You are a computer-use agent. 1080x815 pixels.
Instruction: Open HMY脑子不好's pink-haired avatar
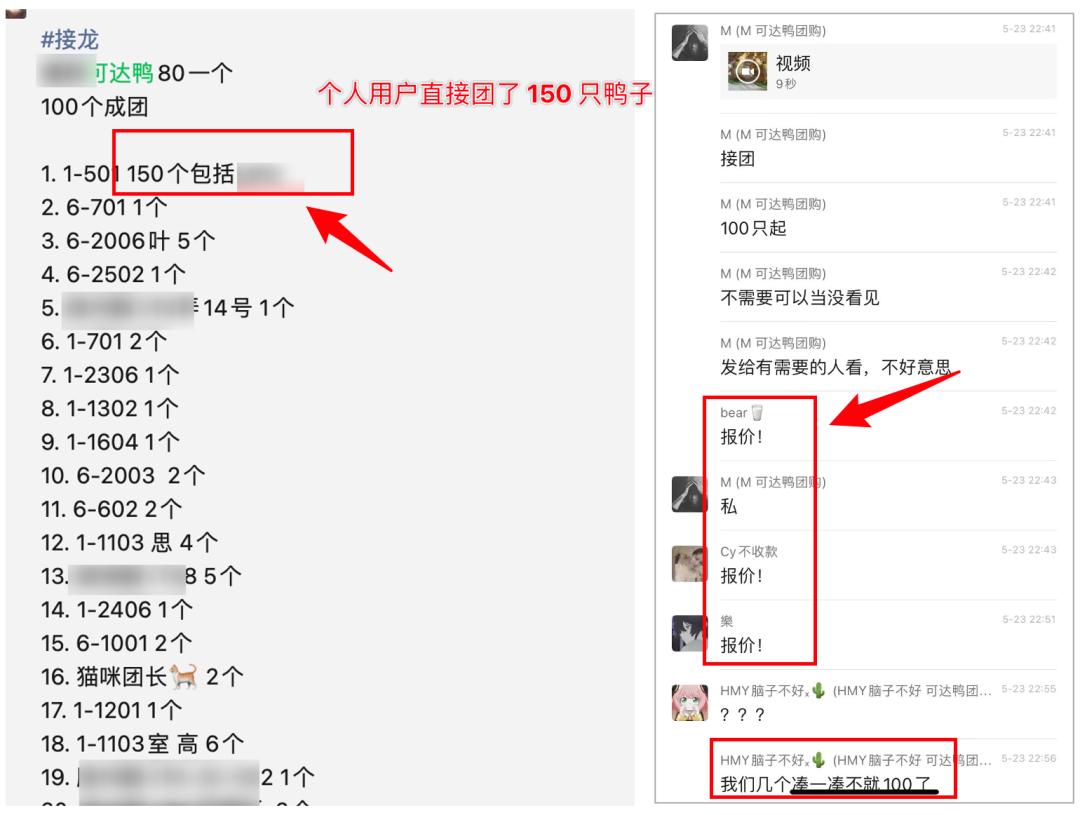tap(689, 703)
